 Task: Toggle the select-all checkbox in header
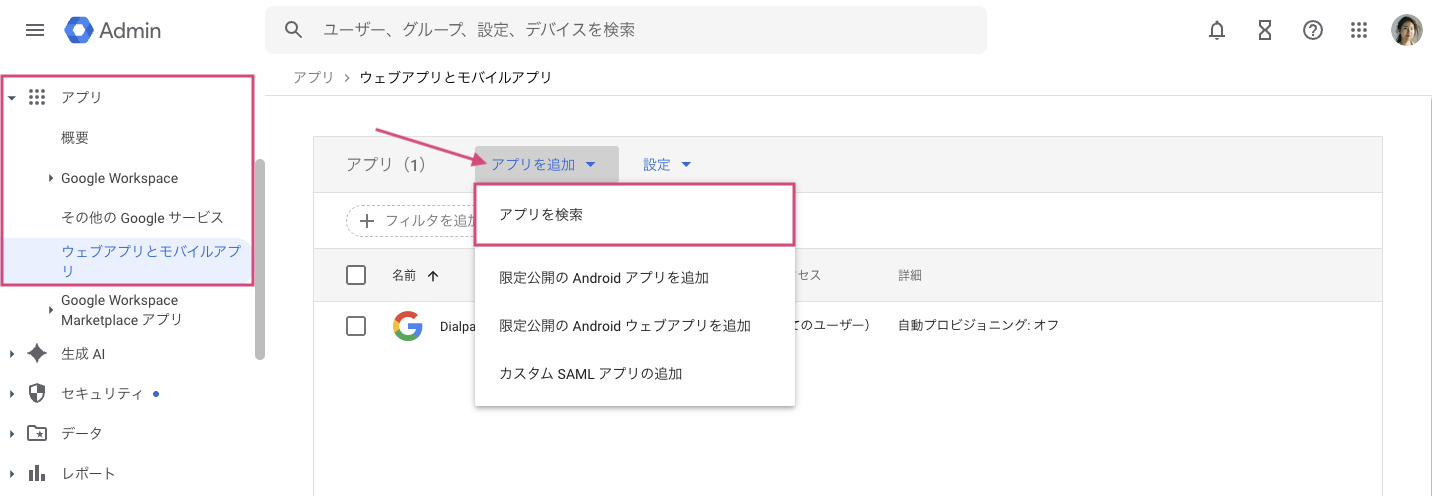point(356,275)
